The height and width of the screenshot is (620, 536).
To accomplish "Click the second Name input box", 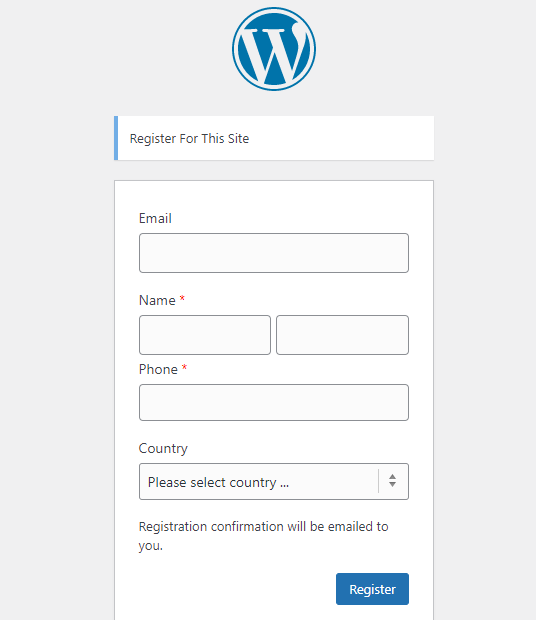I will pyautogui.click(x=342, y=335).
